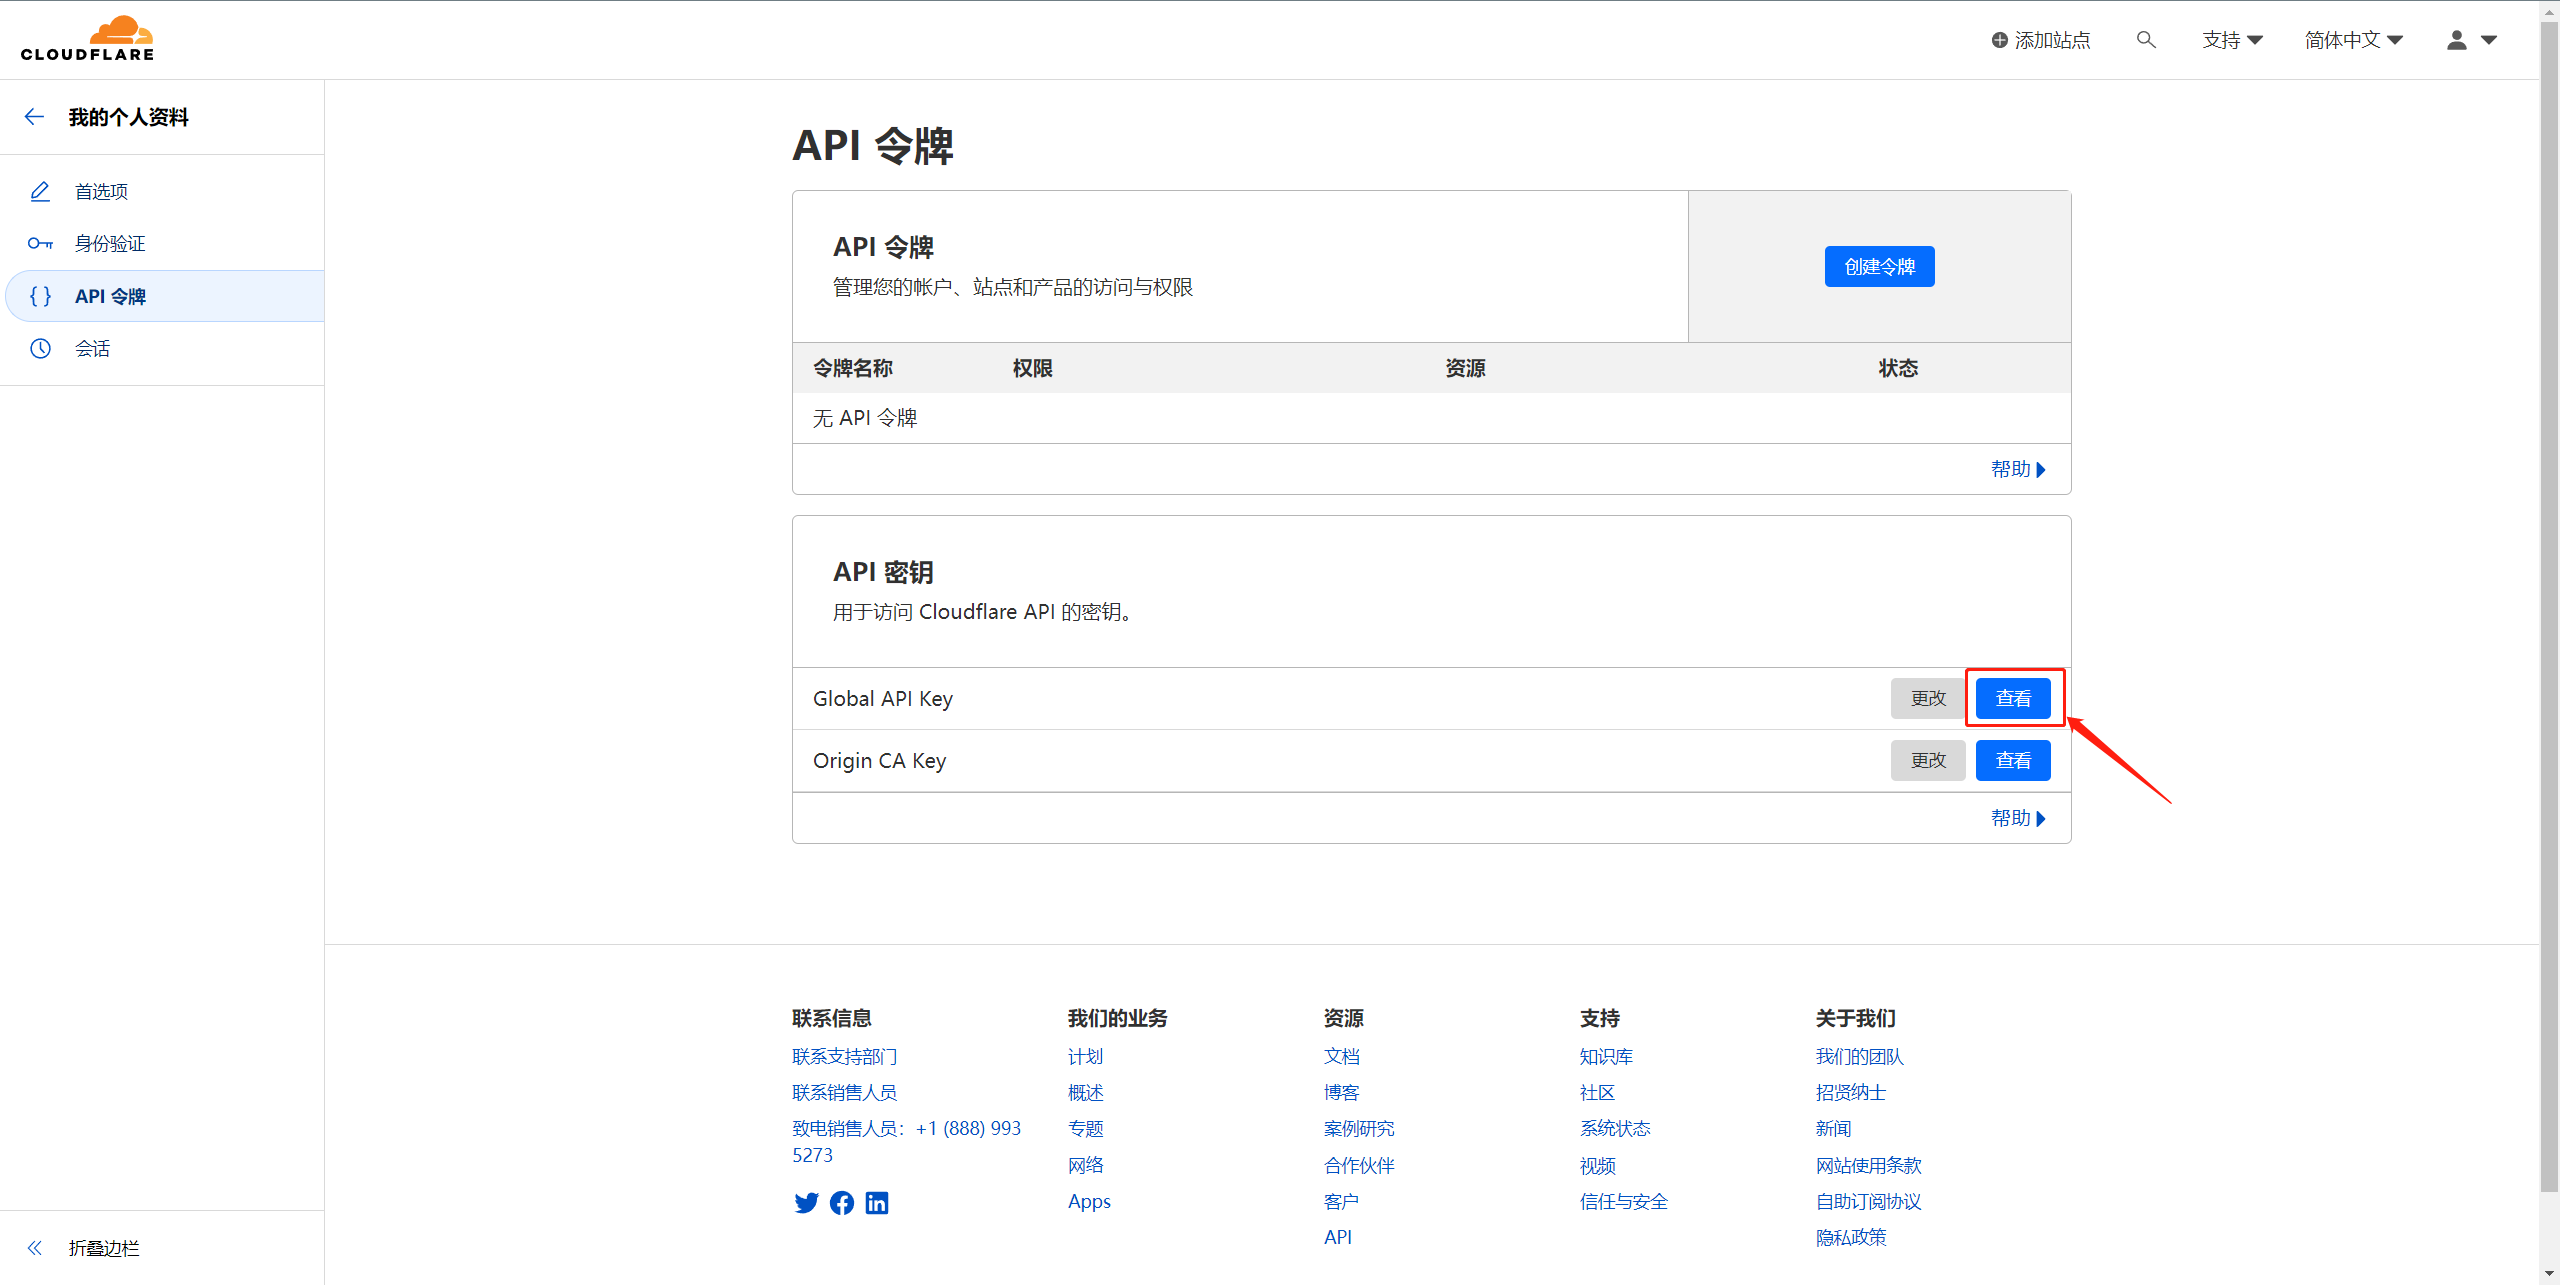This screenshot has width=2560, height=1285.
Task: Open Cloudflare's LinkedIn page icon
Action: 877,1203
